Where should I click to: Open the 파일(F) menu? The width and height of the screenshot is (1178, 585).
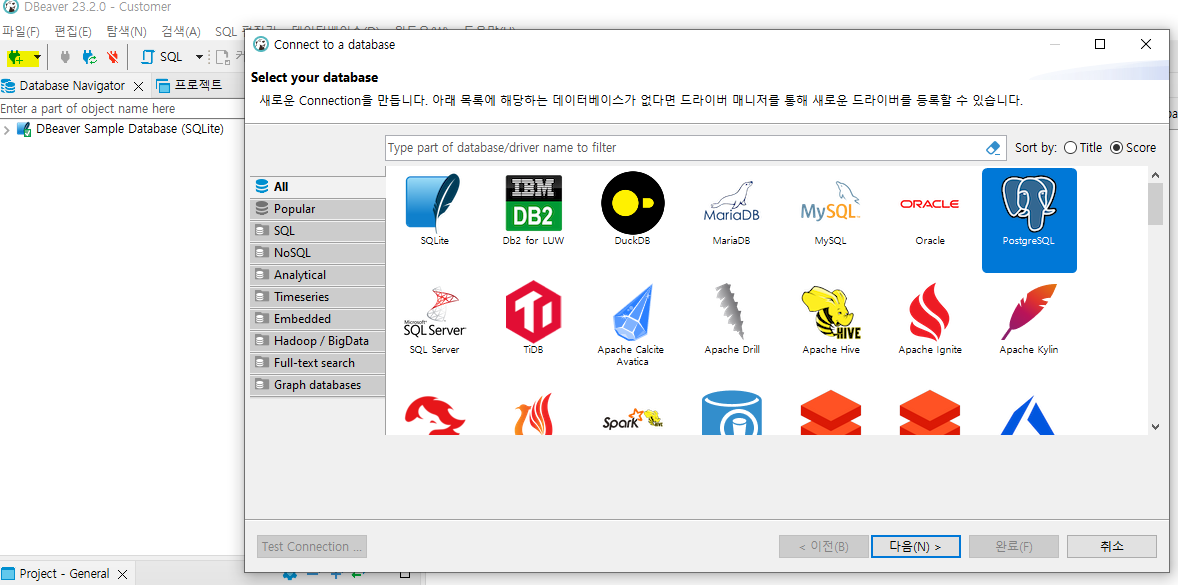point(20,32)
